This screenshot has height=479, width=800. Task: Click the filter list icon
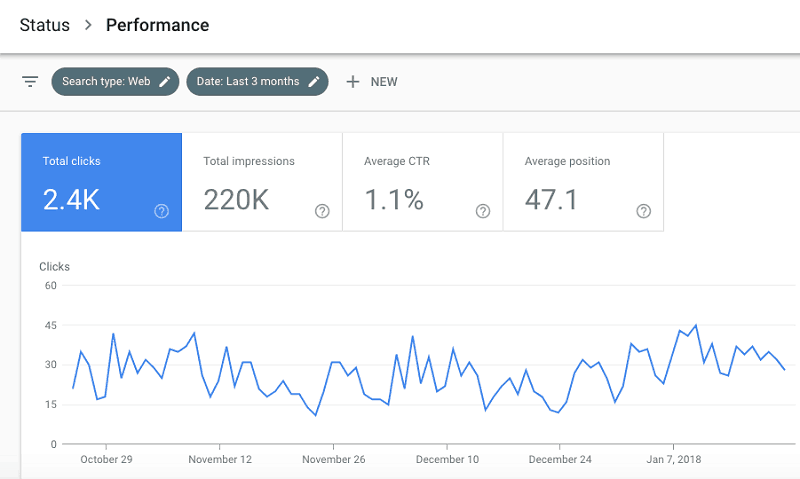coord(30,82)
